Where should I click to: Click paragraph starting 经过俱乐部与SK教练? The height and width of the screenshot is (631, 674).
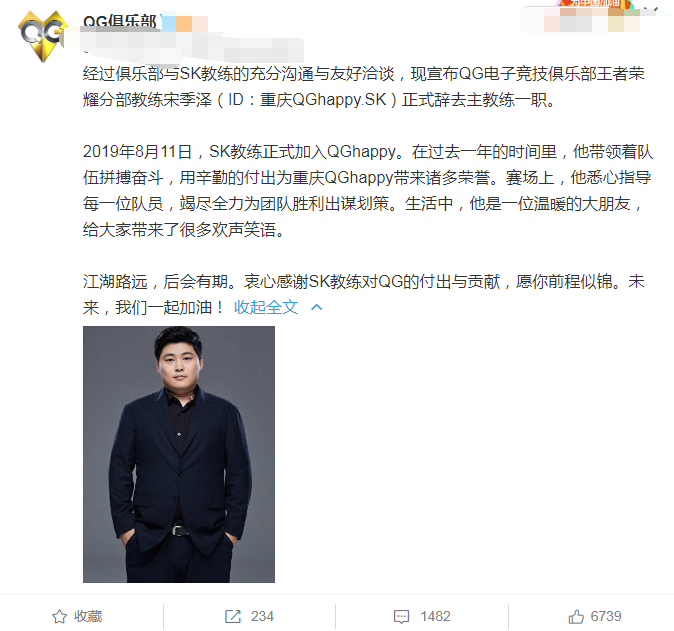(x=364, y=87)
